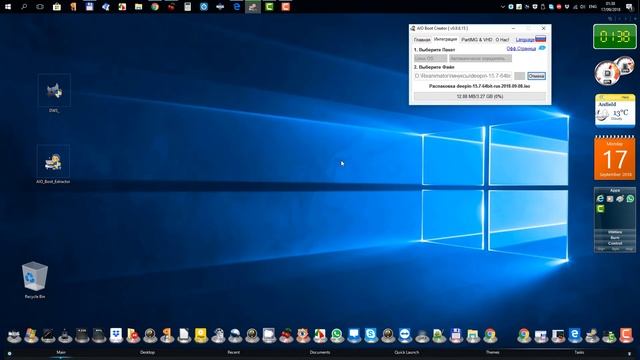This screenshot has width=640, height=360.
Task: Select the DWL_ desktop icon
Action: (54, 93)
